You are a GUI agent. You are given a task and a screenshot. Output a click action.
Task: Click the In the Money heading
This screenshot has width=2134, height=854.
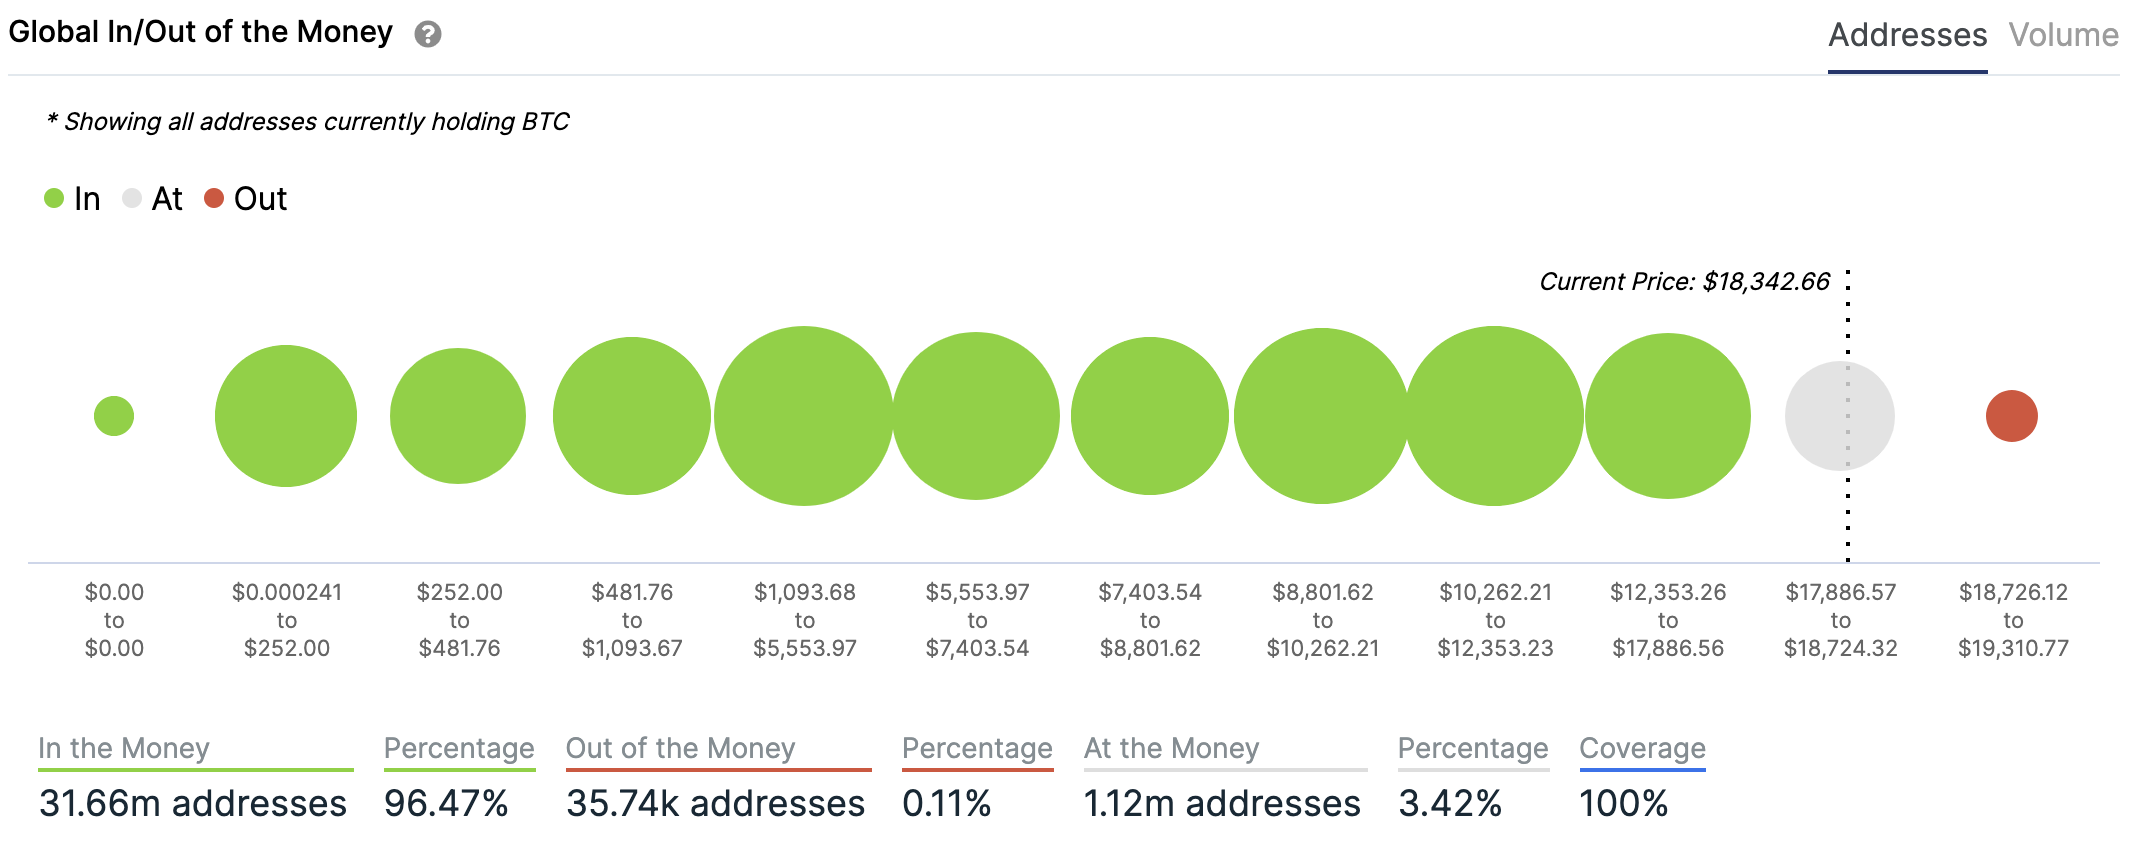coord(124,748)
